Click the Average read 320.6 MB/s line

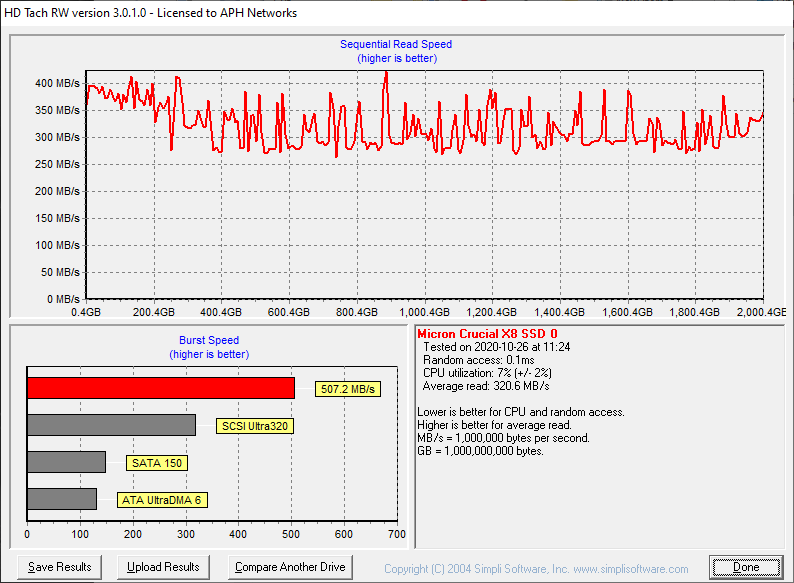coord(486,386)
